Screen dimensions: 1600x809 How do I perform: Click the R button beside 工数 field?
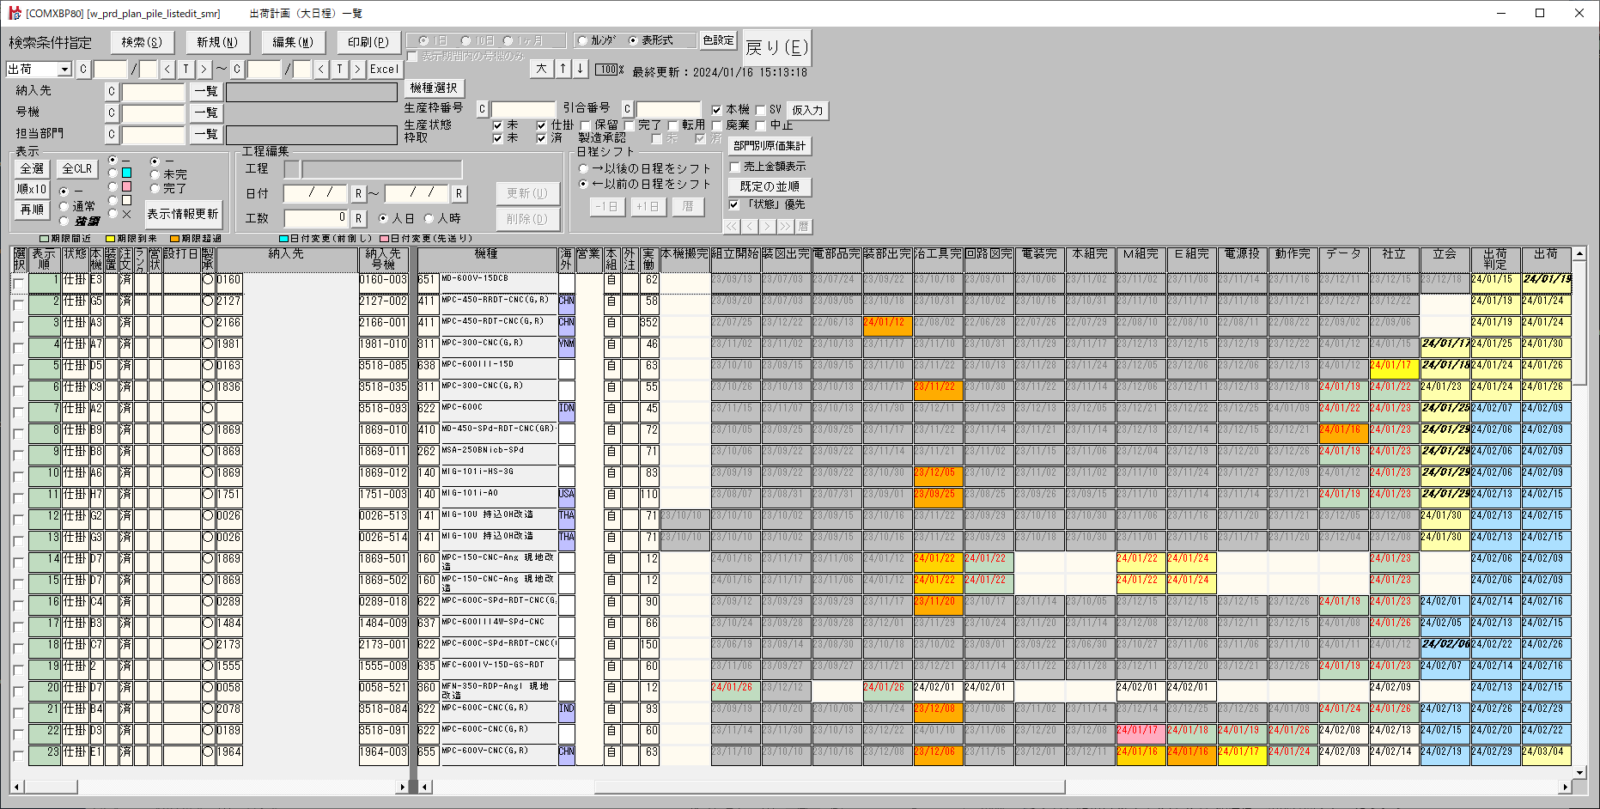358,218
